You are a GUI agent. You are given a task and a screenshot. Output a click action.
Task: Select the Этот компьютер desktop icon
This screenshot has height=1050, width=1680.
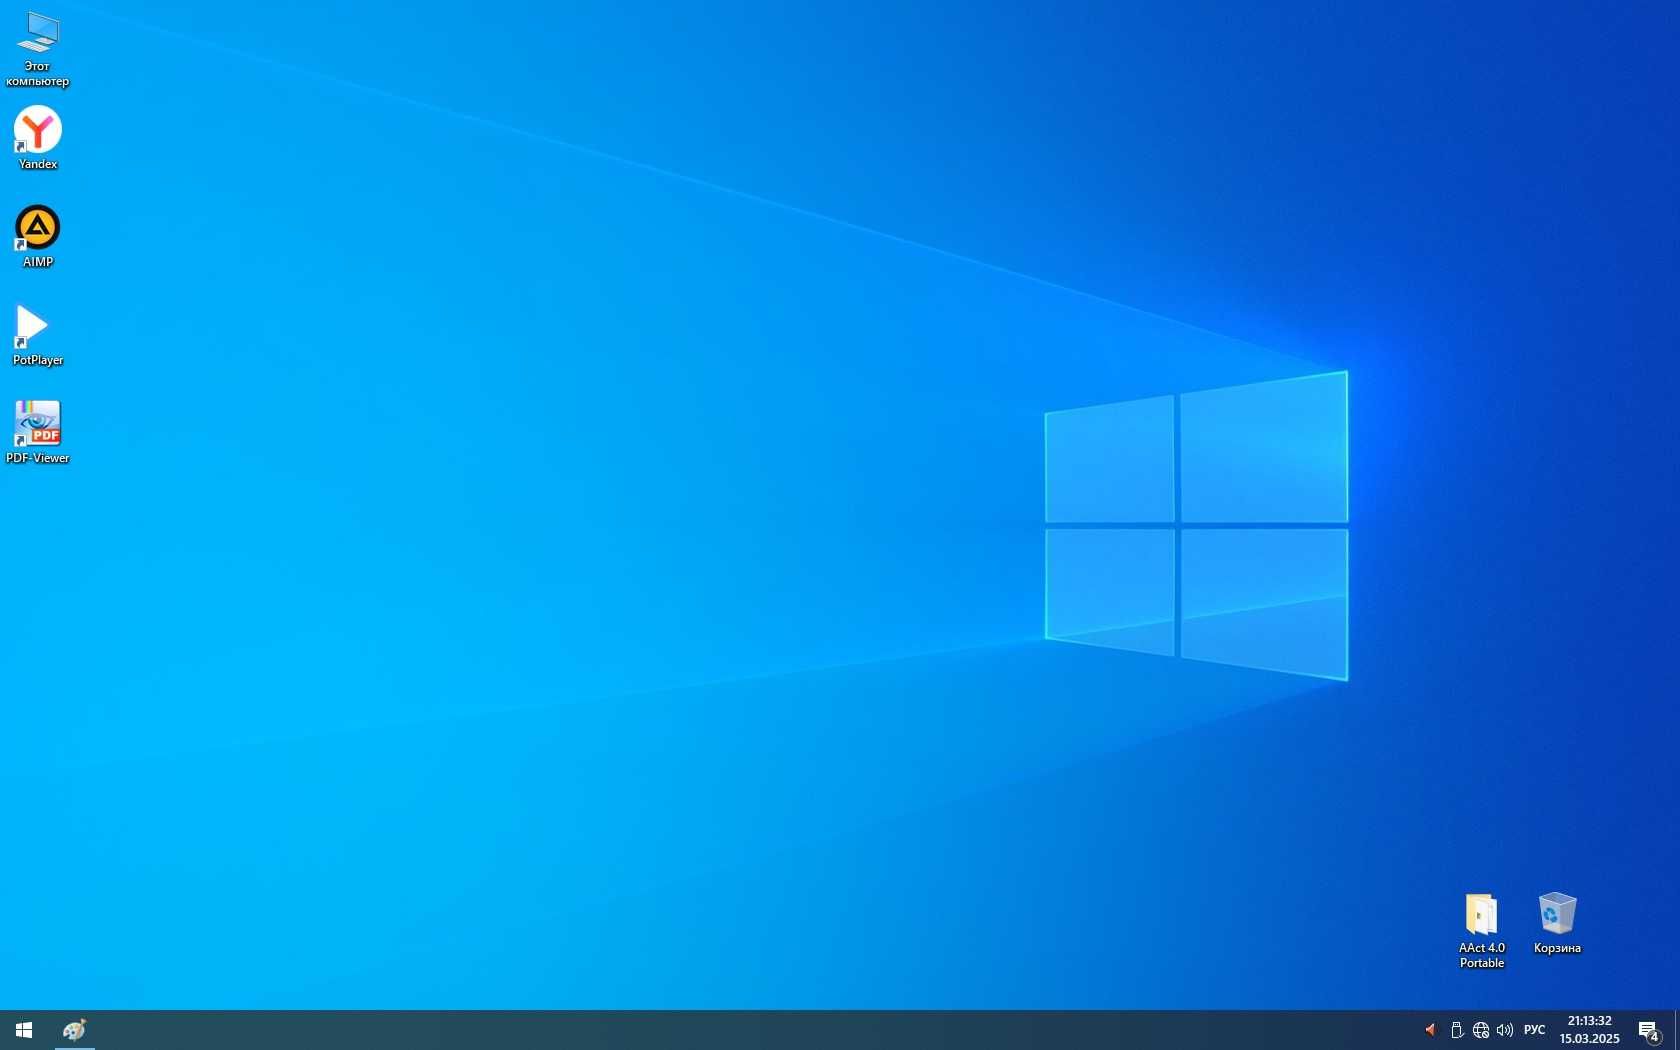click(37, 49)
